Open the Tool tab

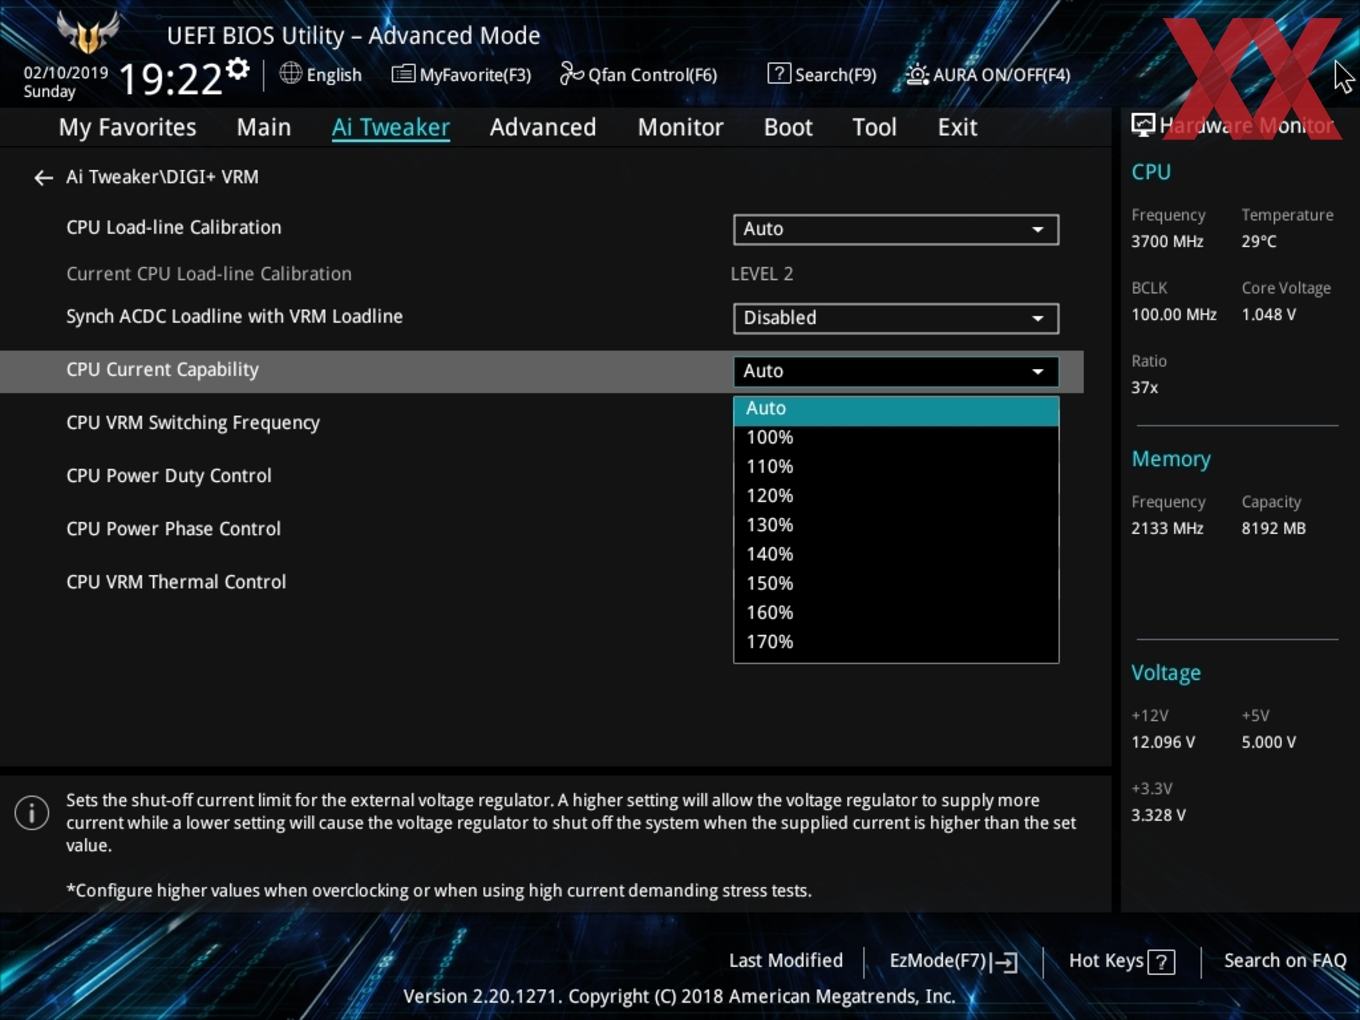click(874, 128)
